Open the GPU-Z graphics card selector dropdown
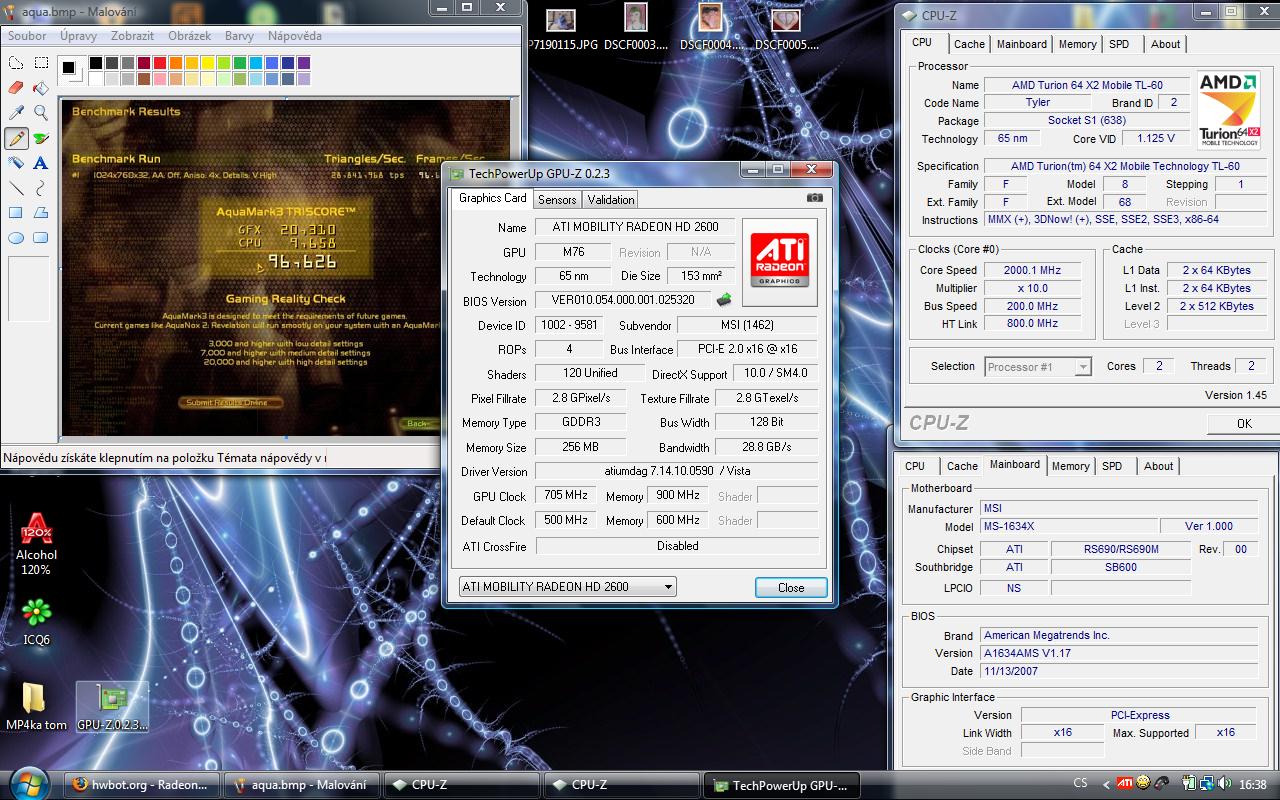This screenshot has height=800, width=1280. tap(567, 587)
